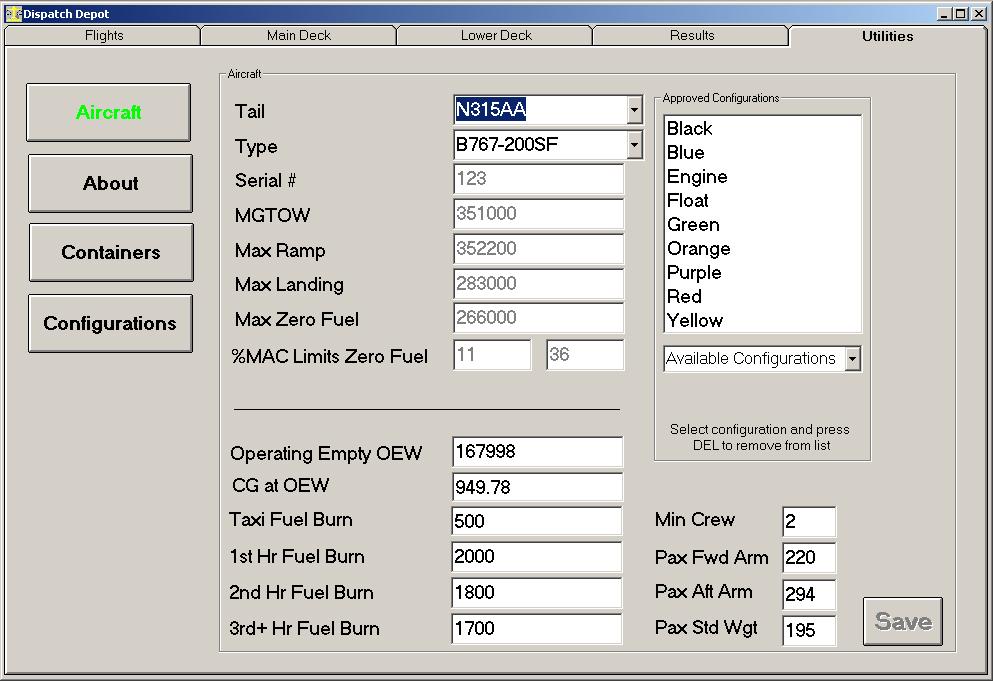Click the %MAC upper limit field 36
Viewport: 993px width, 681px height.
(585, 355)
